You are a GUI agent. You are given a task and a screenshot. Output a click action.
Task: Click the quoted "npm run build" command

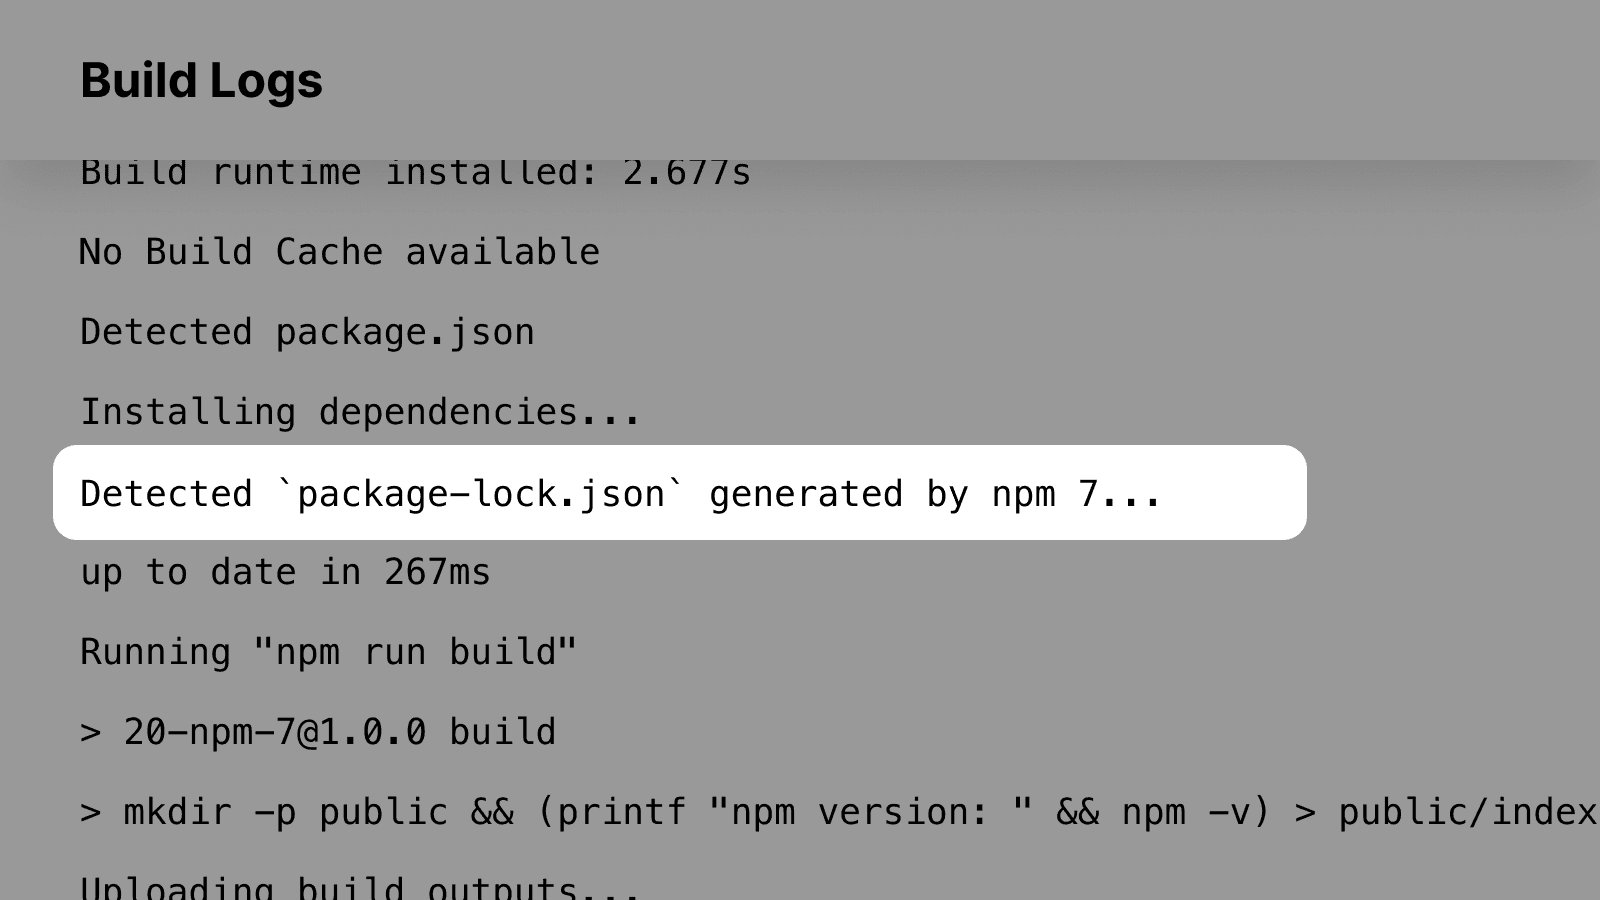click(x=415, y=652)
